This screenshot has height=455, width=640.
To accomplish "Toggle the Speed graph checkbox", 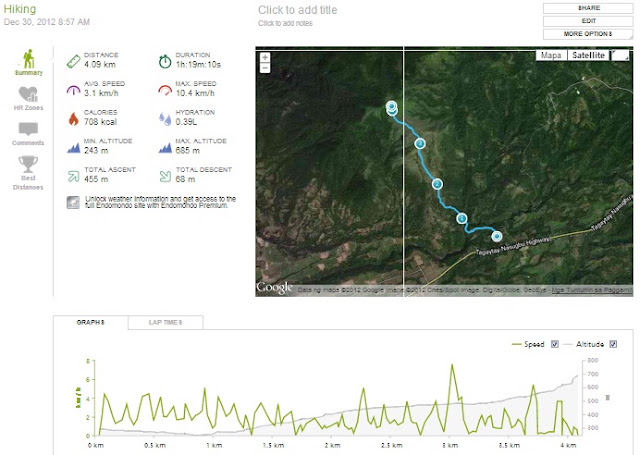I will [555, 344].
